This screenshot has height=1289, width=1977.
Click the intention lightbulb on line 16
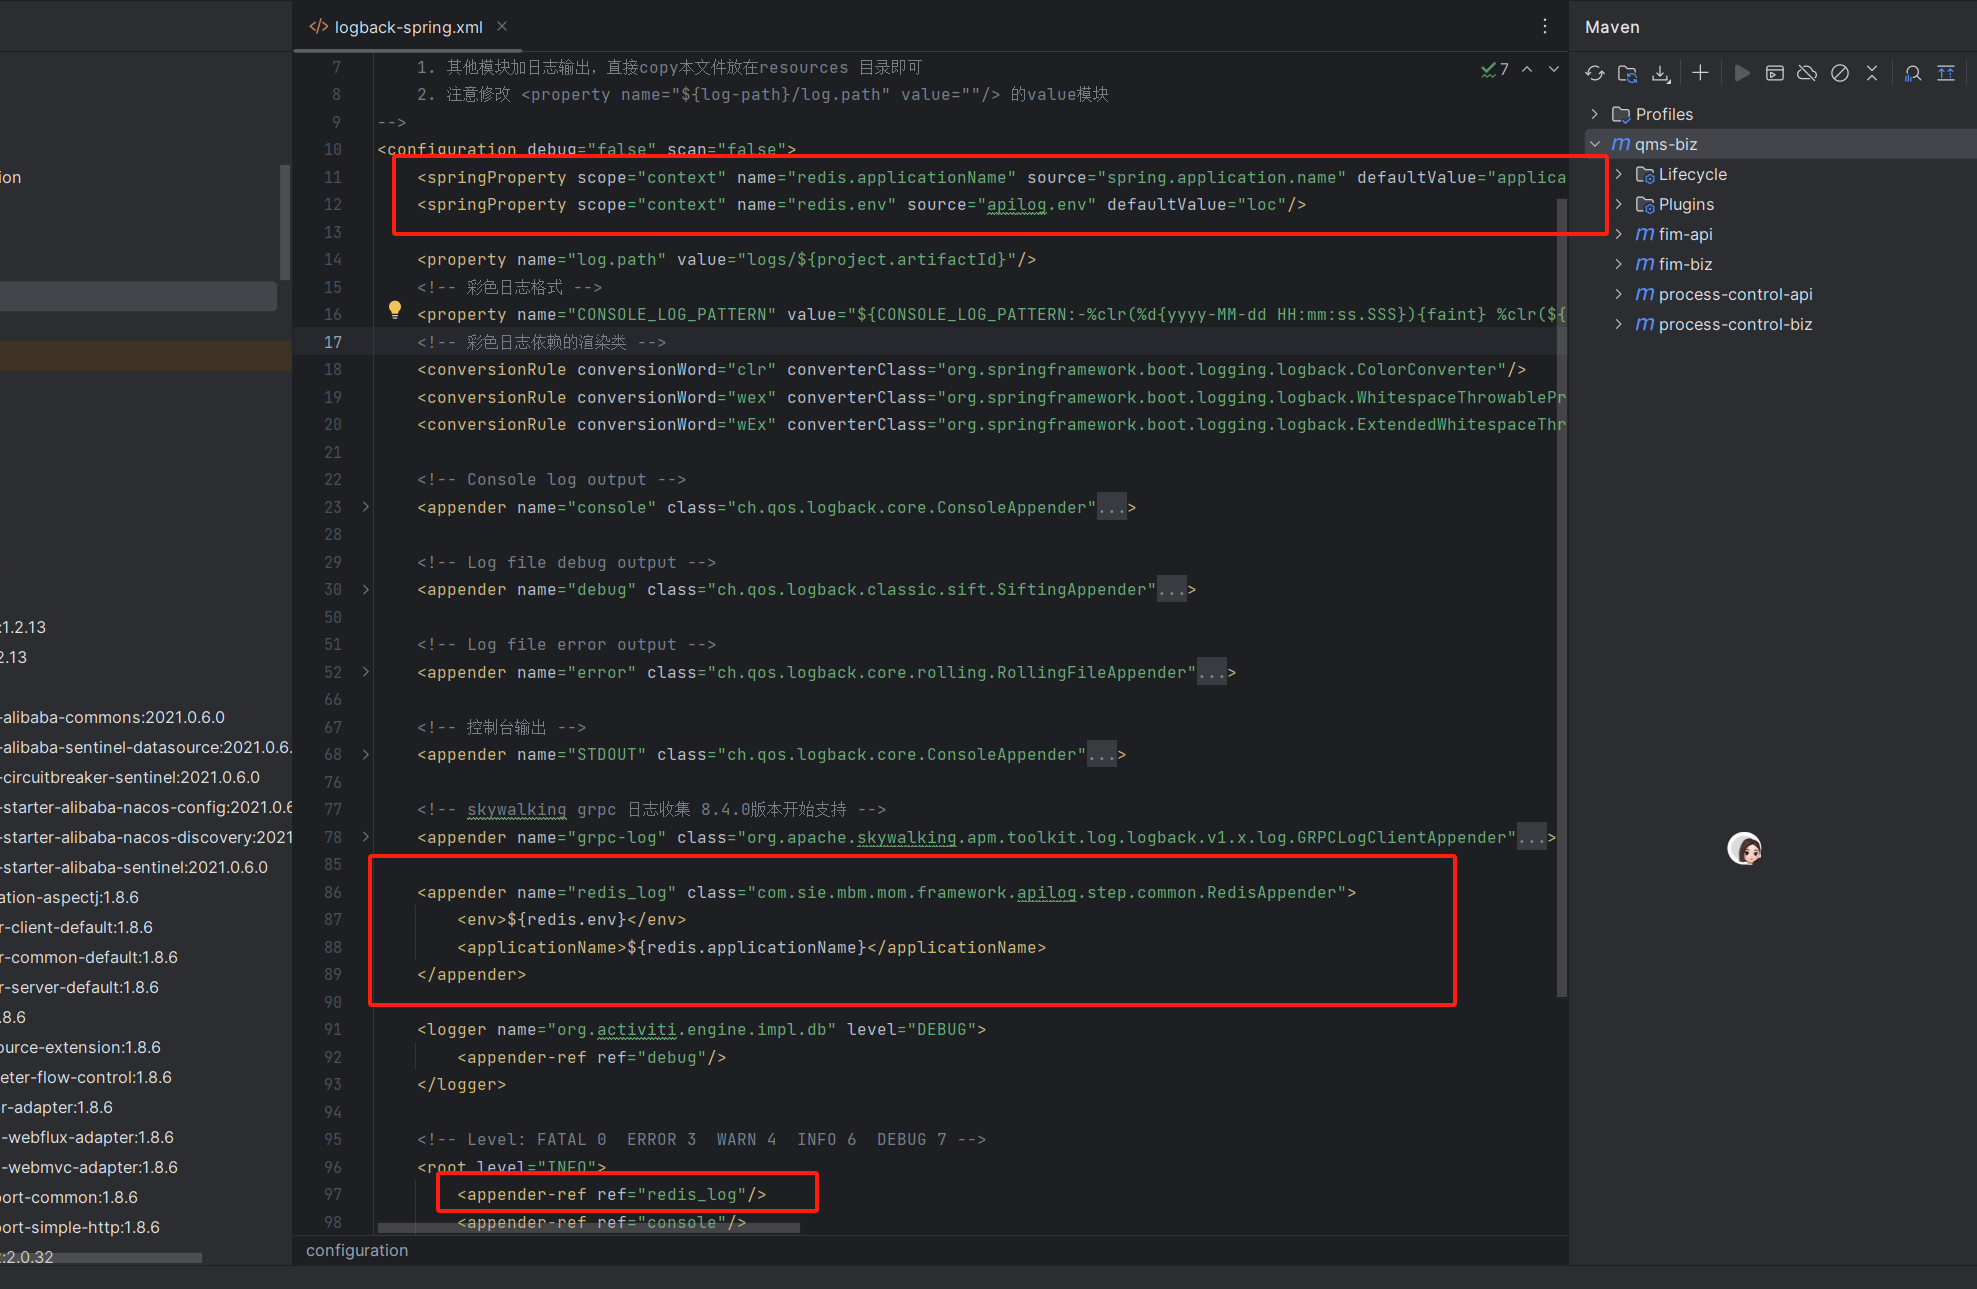395,310
